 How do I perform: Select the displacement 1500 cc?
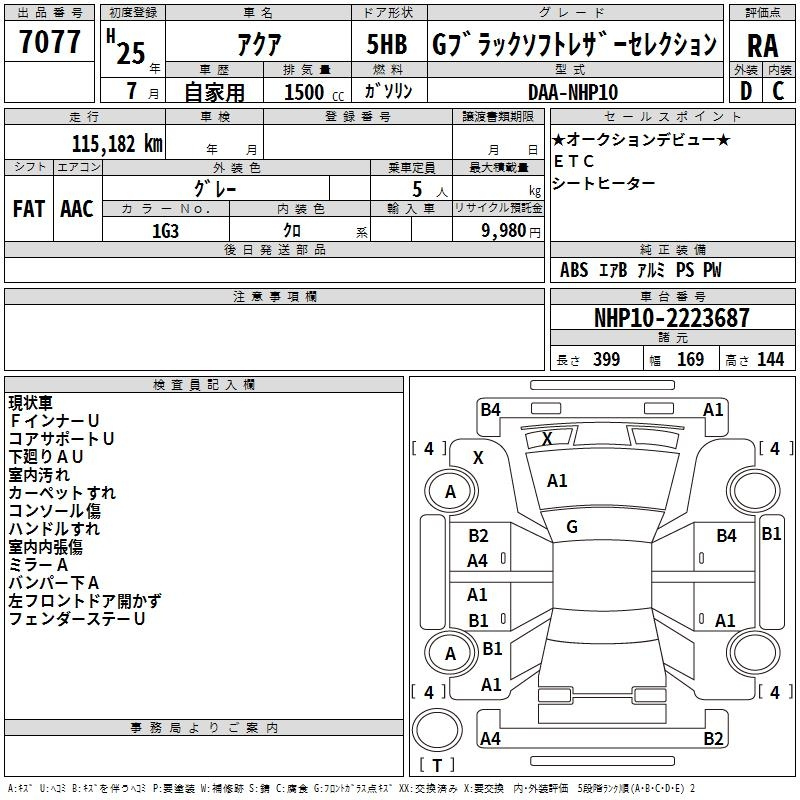[x=314, y=92]
